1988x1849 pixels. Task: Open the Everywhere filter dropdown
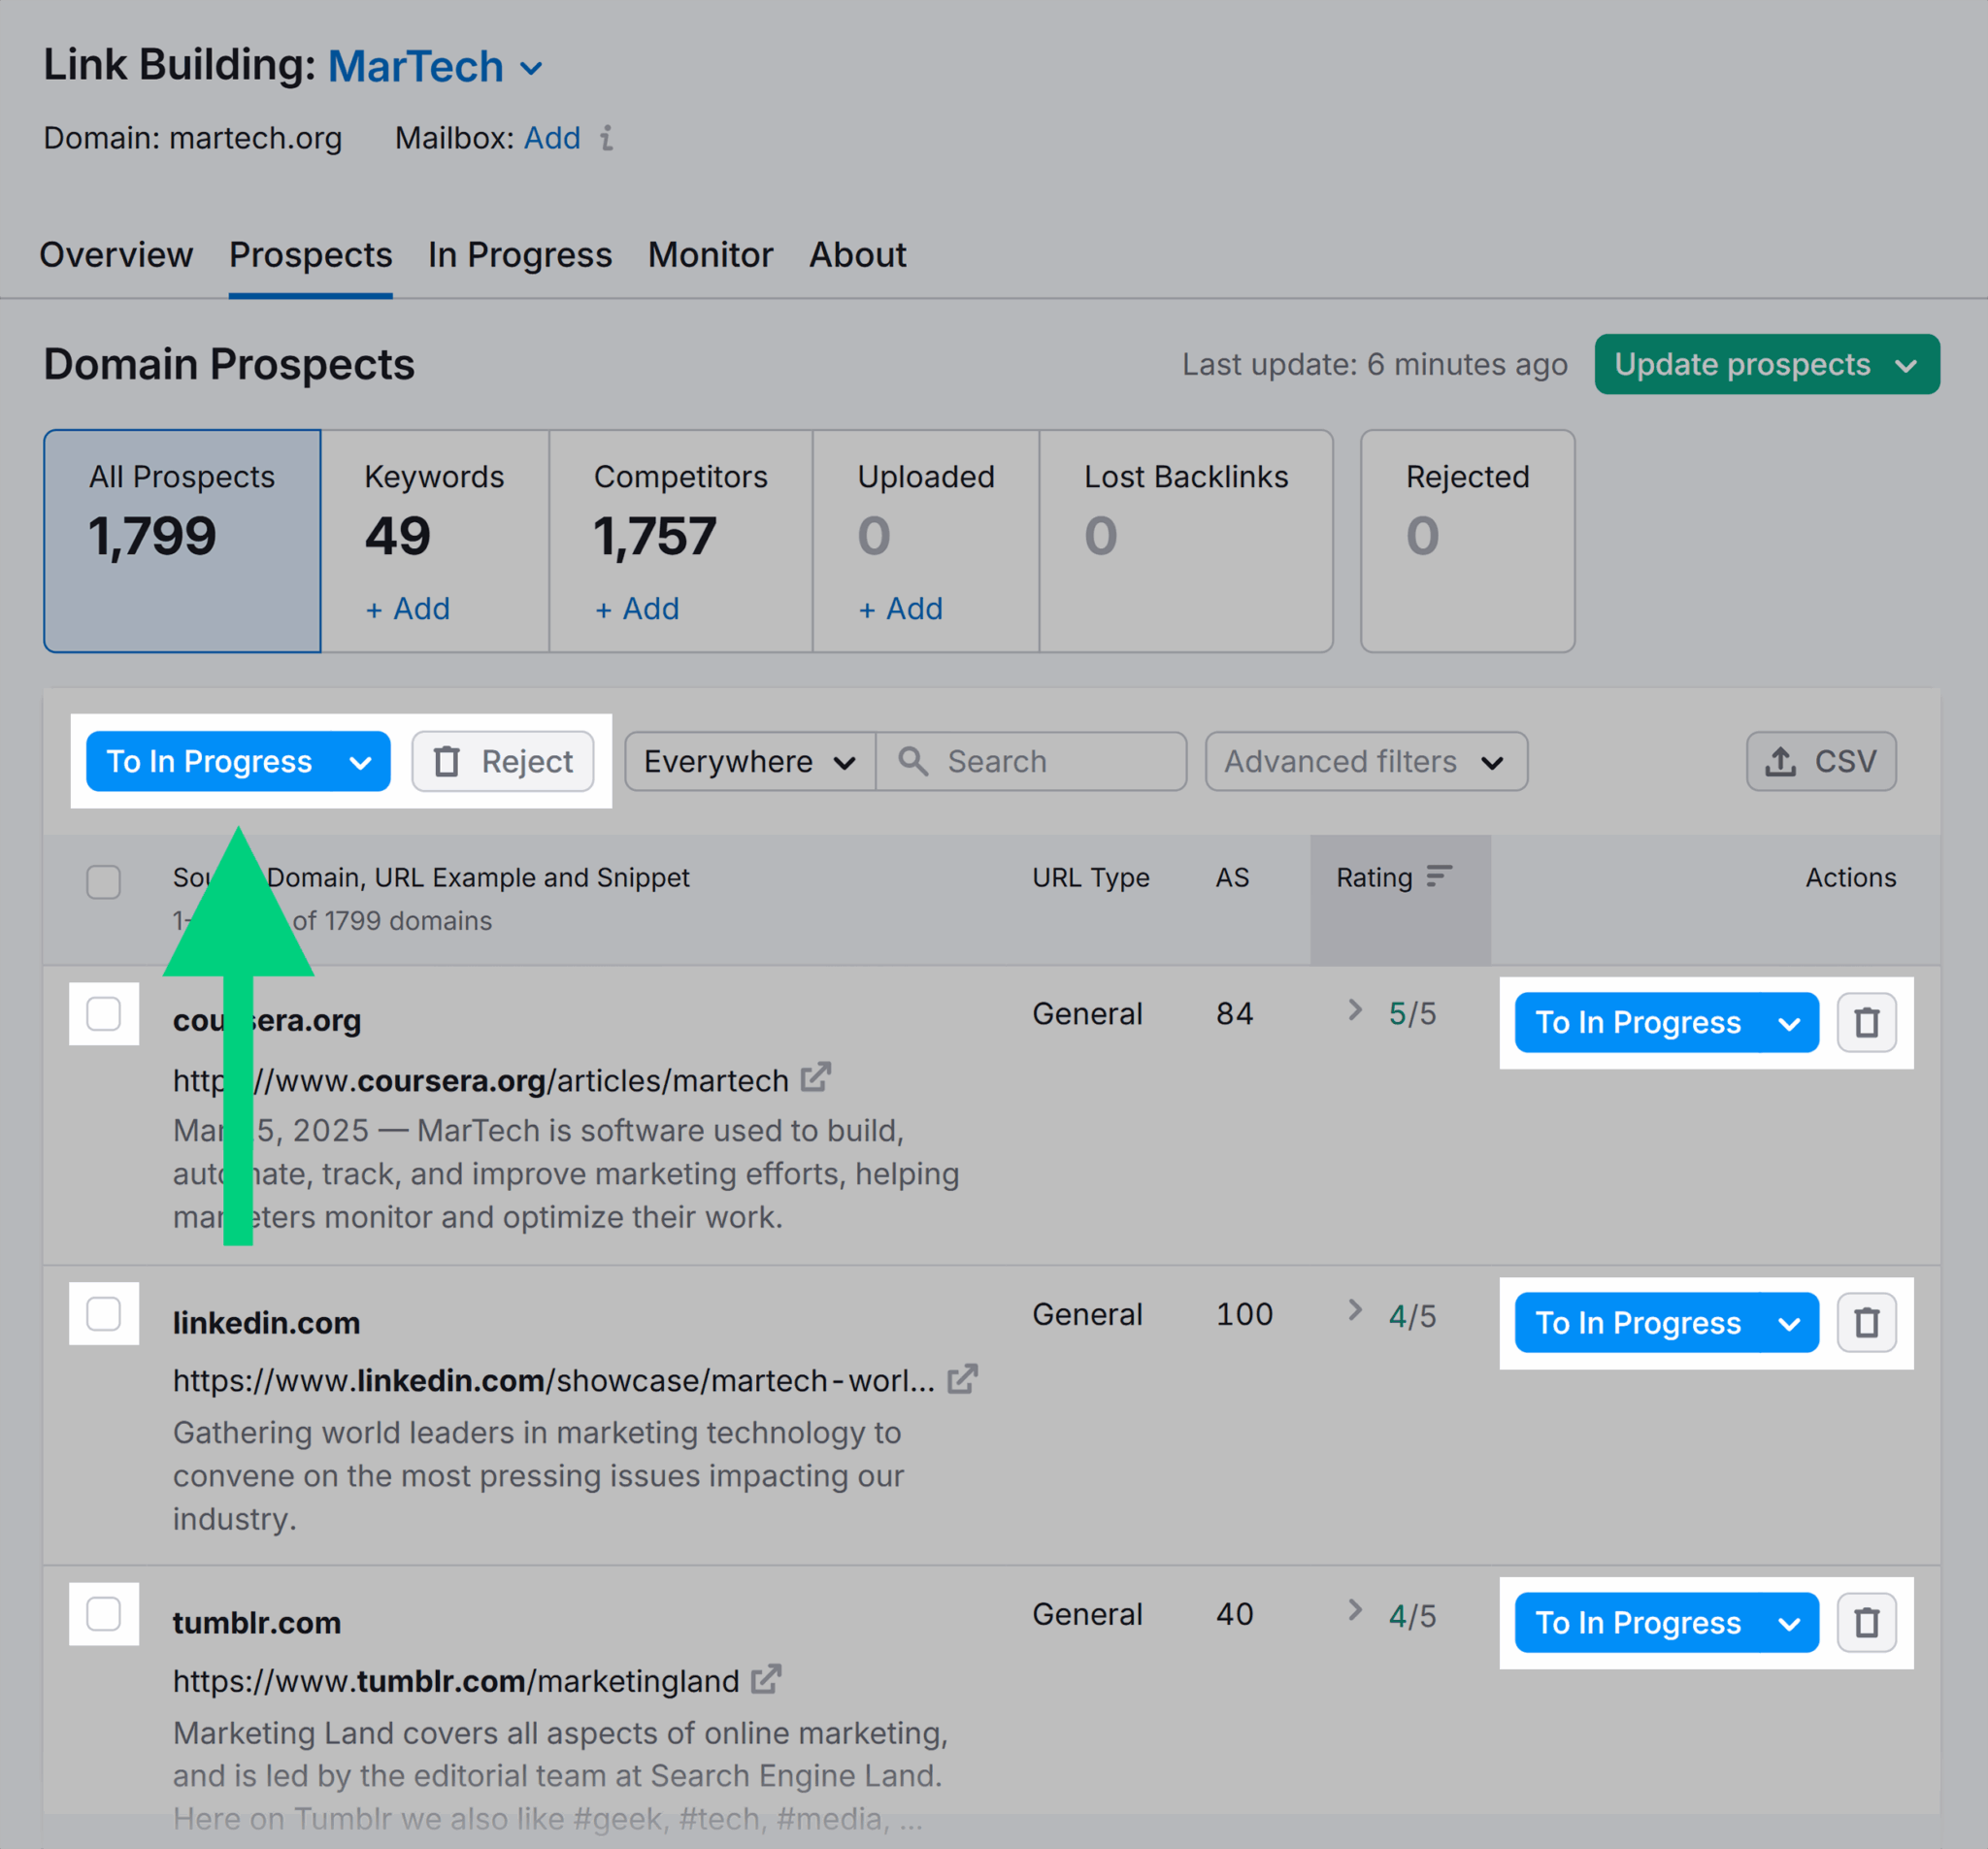coord(748,761)
